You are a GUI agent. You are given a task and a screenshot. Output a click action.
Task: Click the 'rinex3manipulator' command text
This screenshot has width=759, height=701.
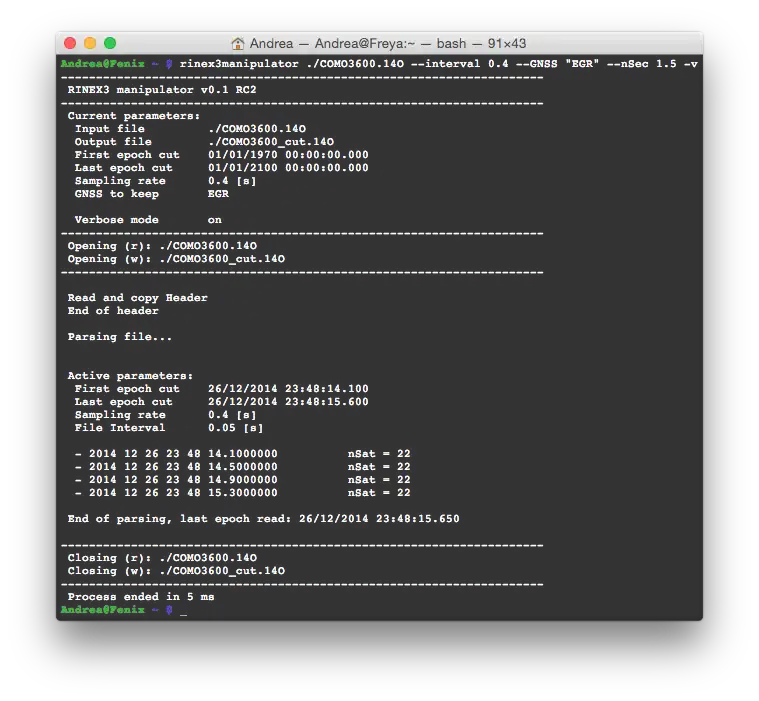pyautogui.click(x=239, y=64)
